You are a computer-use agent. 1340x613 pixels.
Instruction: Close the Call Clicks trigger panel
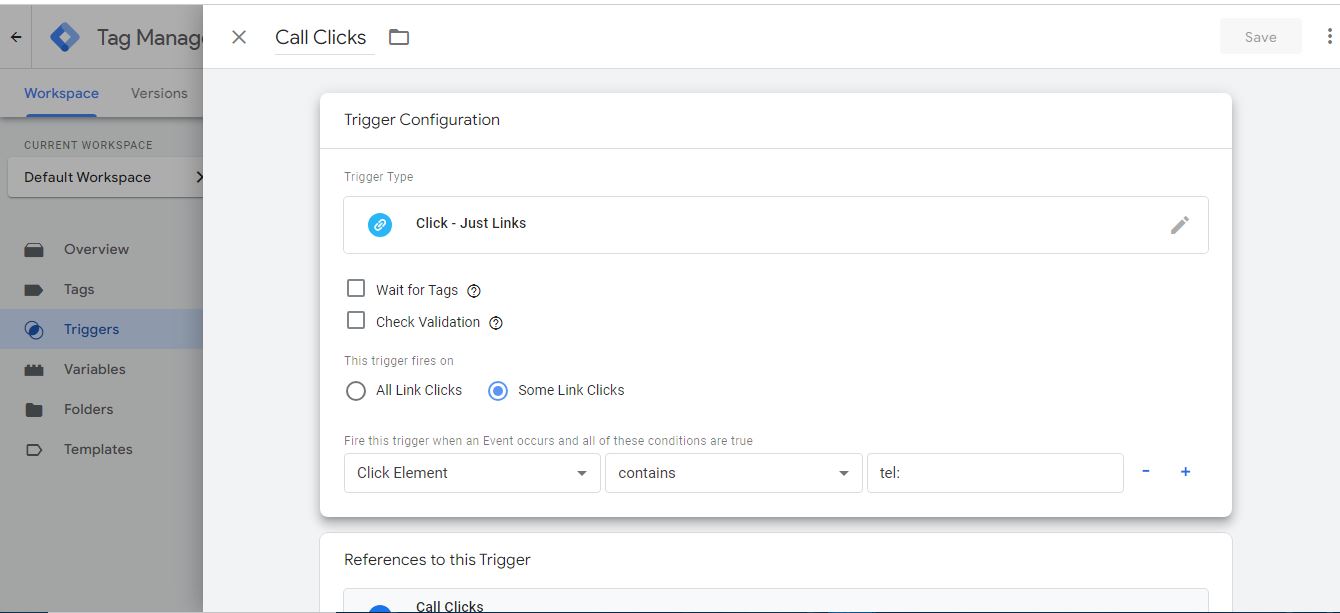239,37
